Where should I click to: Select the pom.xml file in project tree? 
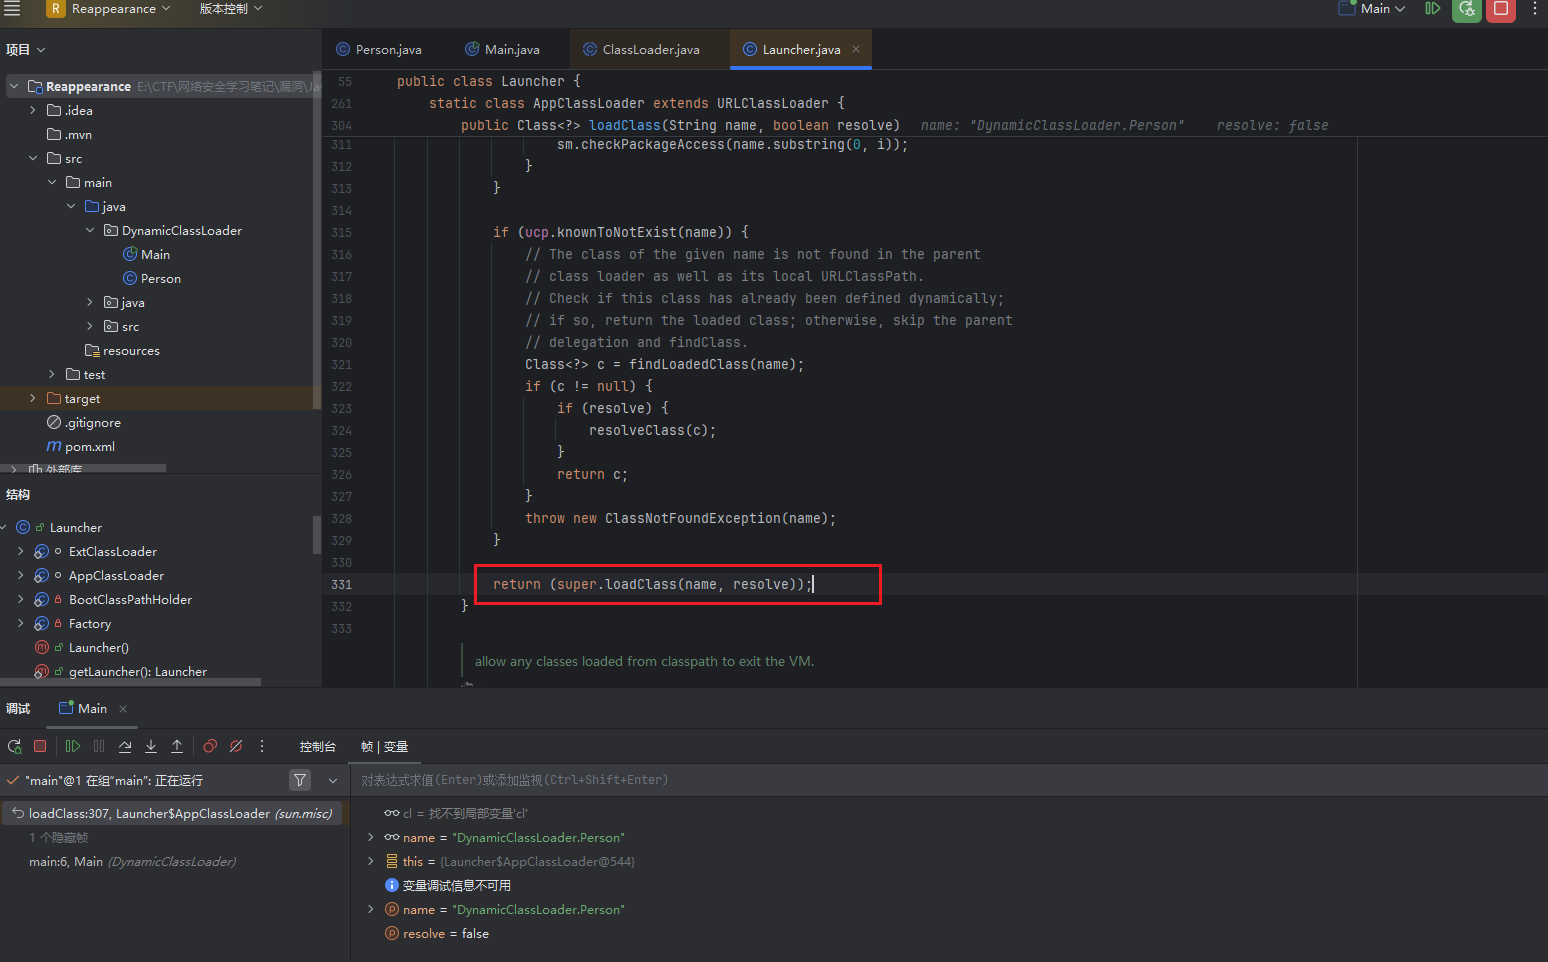coord(89,447)
